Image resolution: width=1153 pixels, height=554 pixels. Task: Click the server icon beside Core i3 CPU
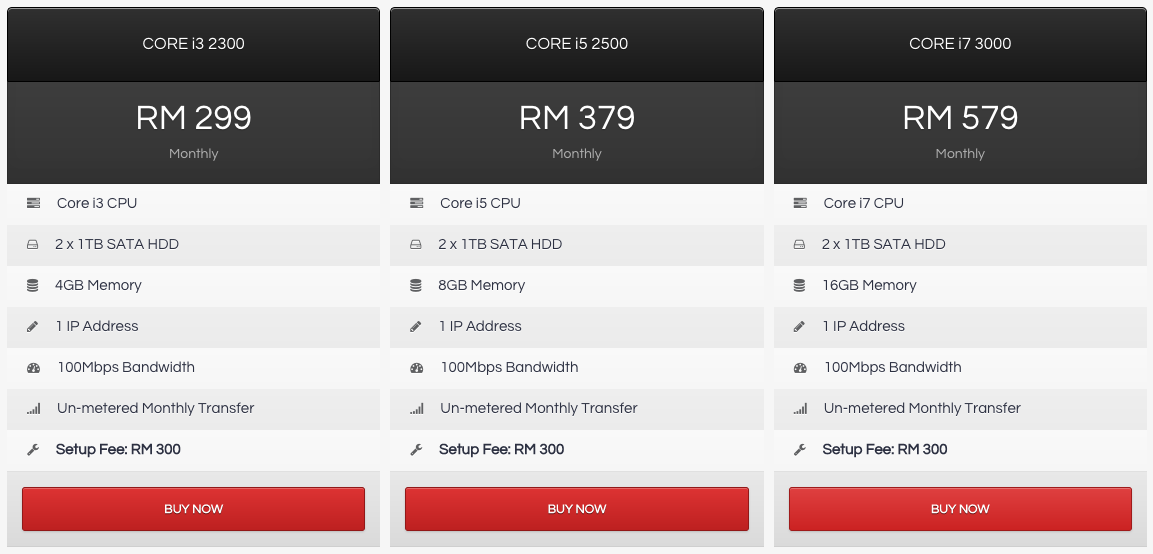pyautogui.click(x=33, y=203)
